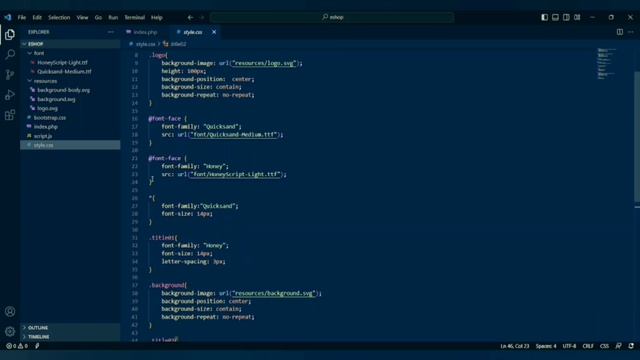Open the File menu
Viewport: 640px width, 360px height.
pos(22,17)
